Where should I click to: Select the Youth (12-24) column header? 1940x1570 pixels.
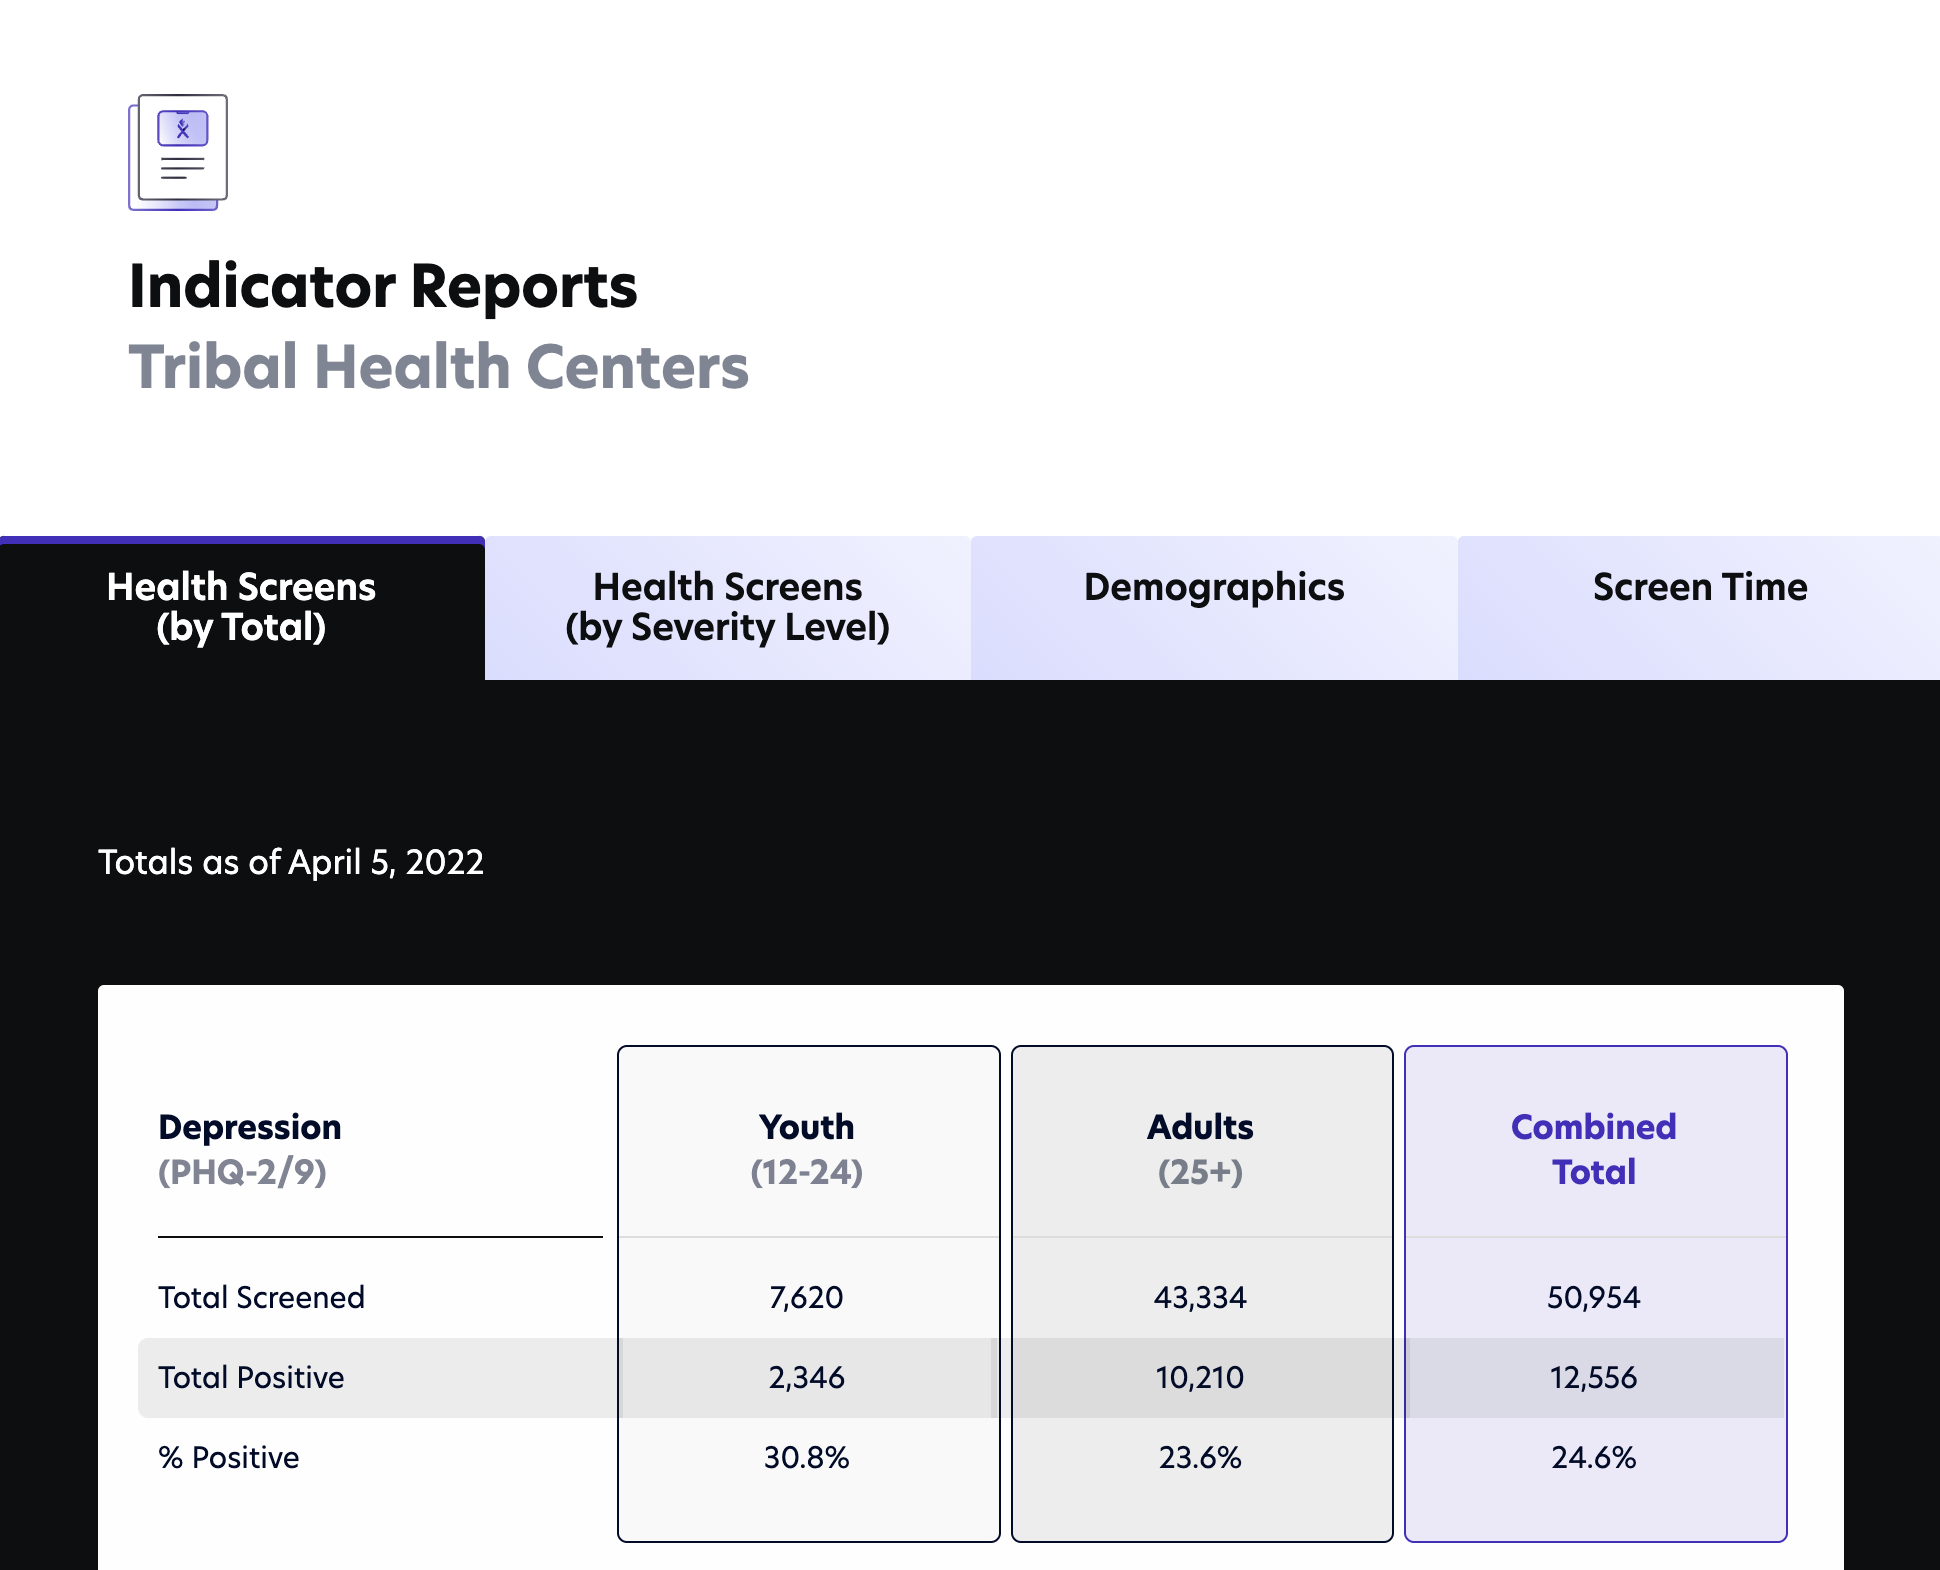coord(807,1148)
